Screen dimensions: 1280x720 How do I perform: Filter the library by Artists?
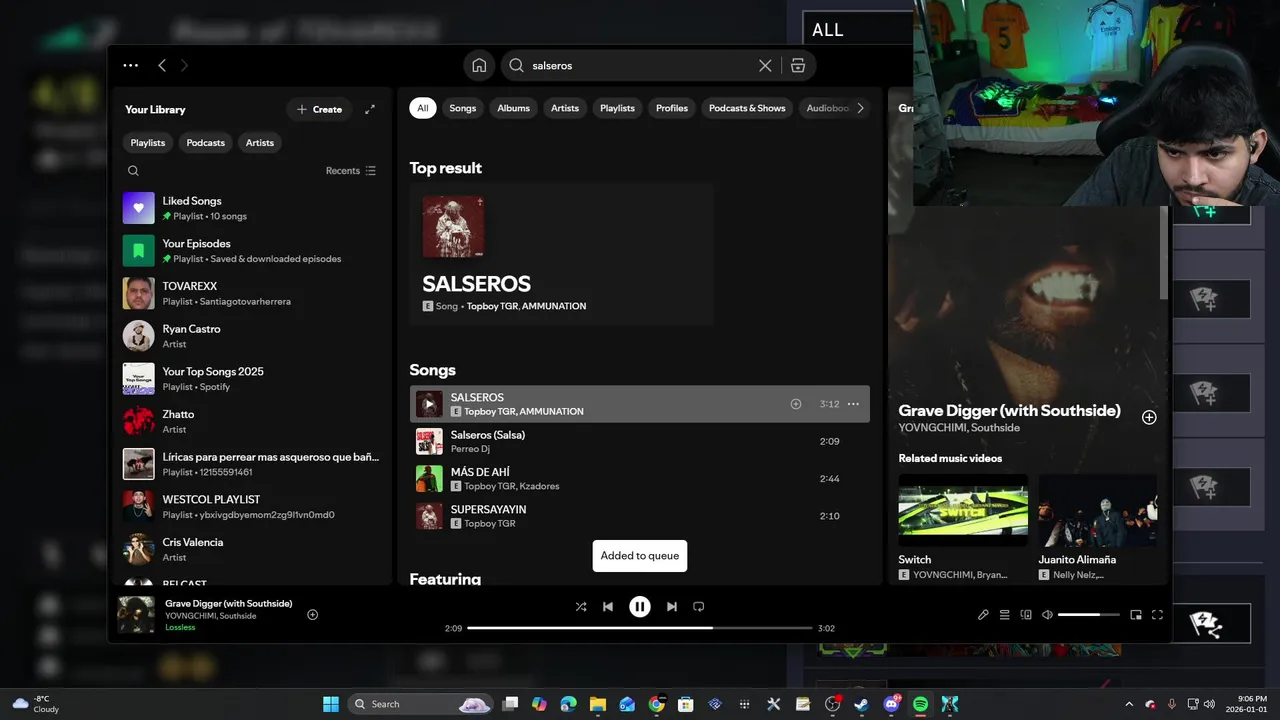click(x=260, y=143)
